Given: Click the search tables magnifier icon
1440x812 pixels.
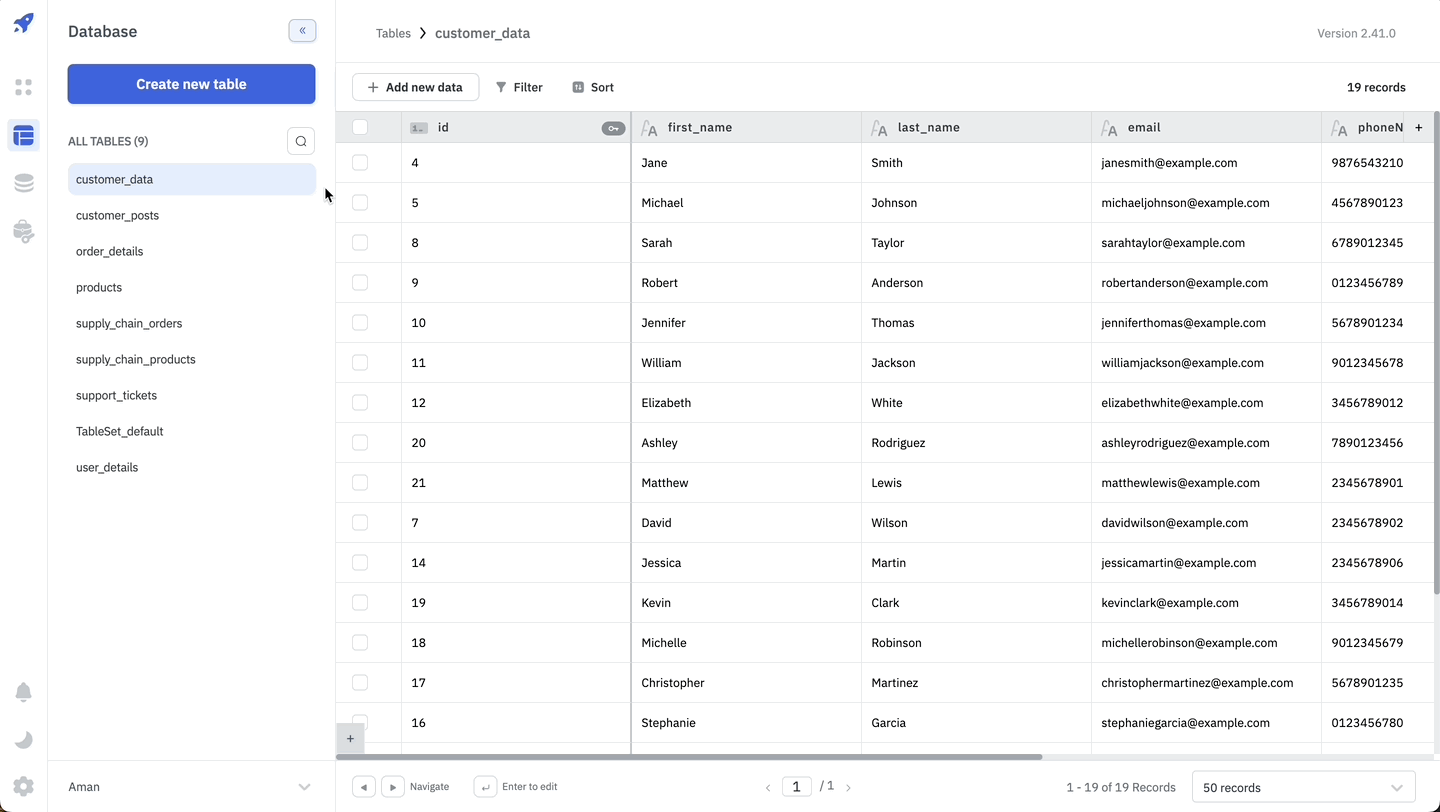Looking at the screenshot, I should pos(301,141).
